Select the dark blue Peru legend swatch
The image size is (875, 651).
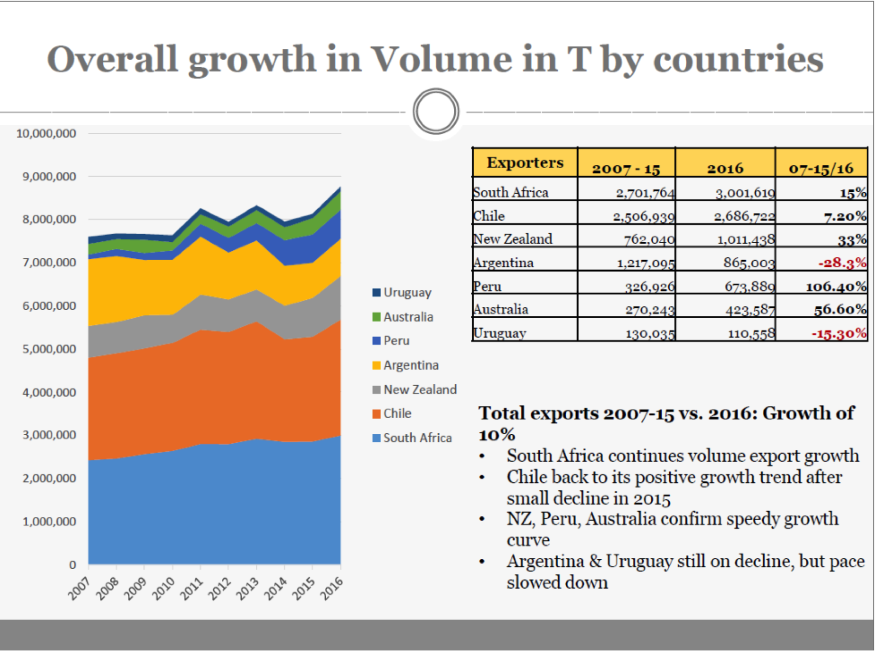point(376,341)
